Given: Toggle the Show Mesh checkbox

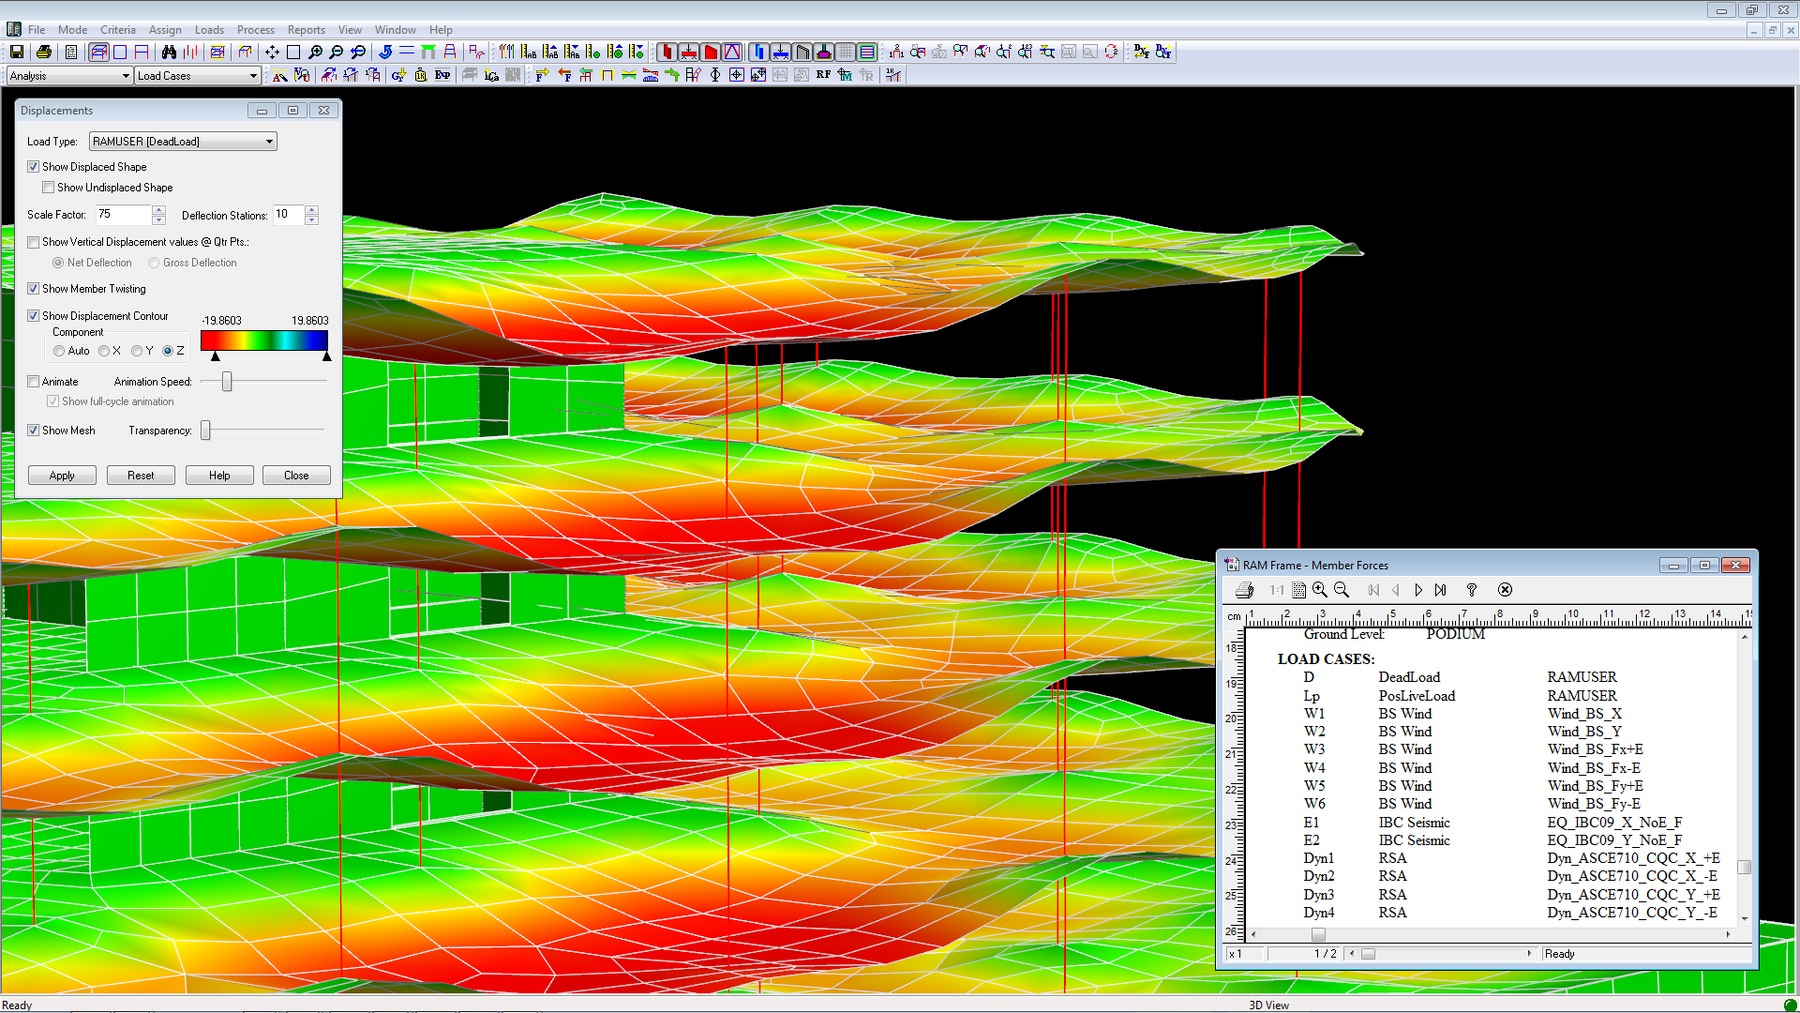Looking at the screenshot, I should point(33,431).
